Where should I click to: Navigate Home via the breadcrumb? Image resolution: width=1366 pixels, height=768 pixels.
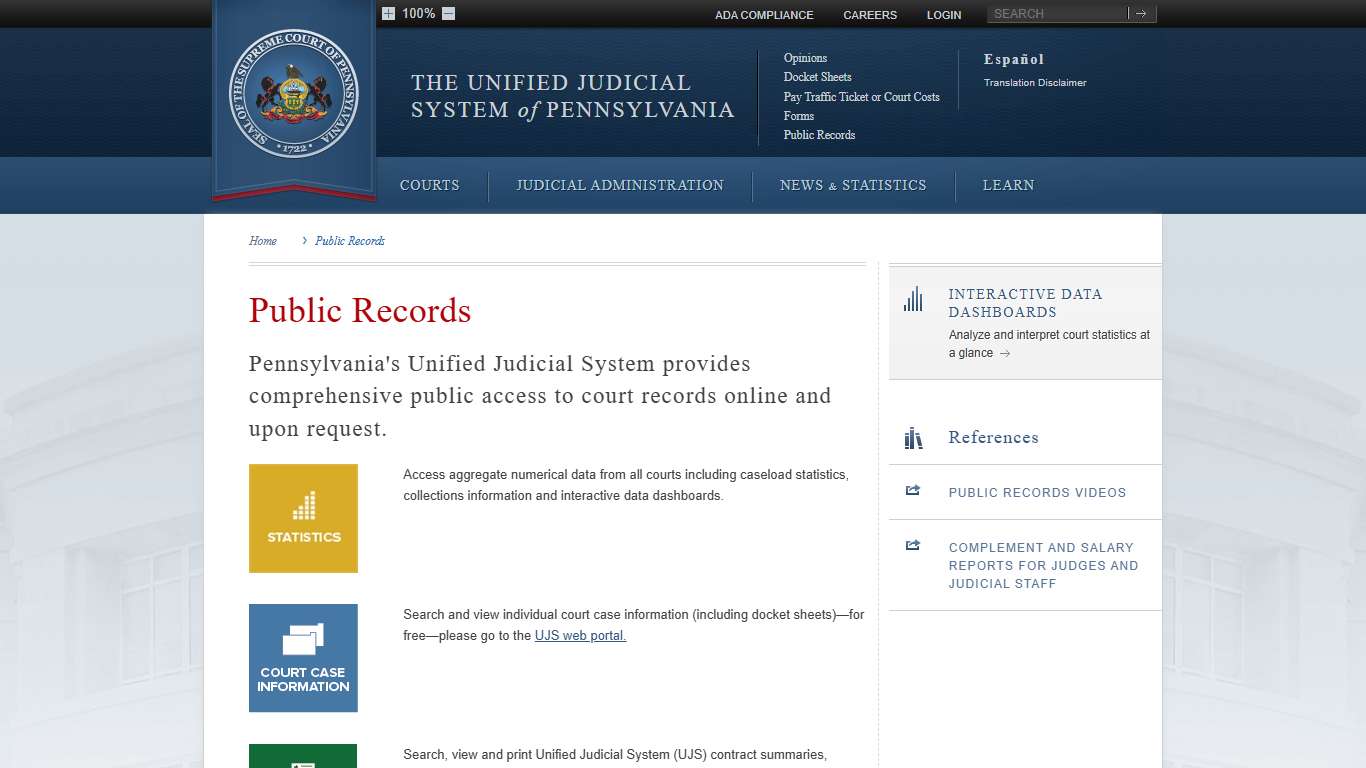click(x=262, y=240)
